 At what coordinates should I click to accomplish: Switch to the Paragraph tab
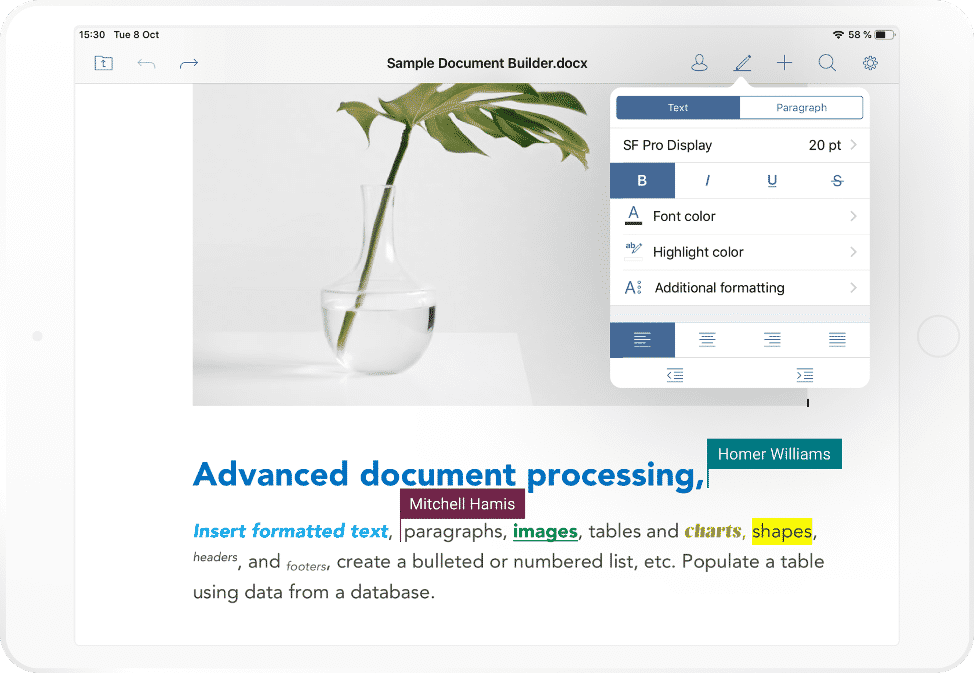point(801,107)
